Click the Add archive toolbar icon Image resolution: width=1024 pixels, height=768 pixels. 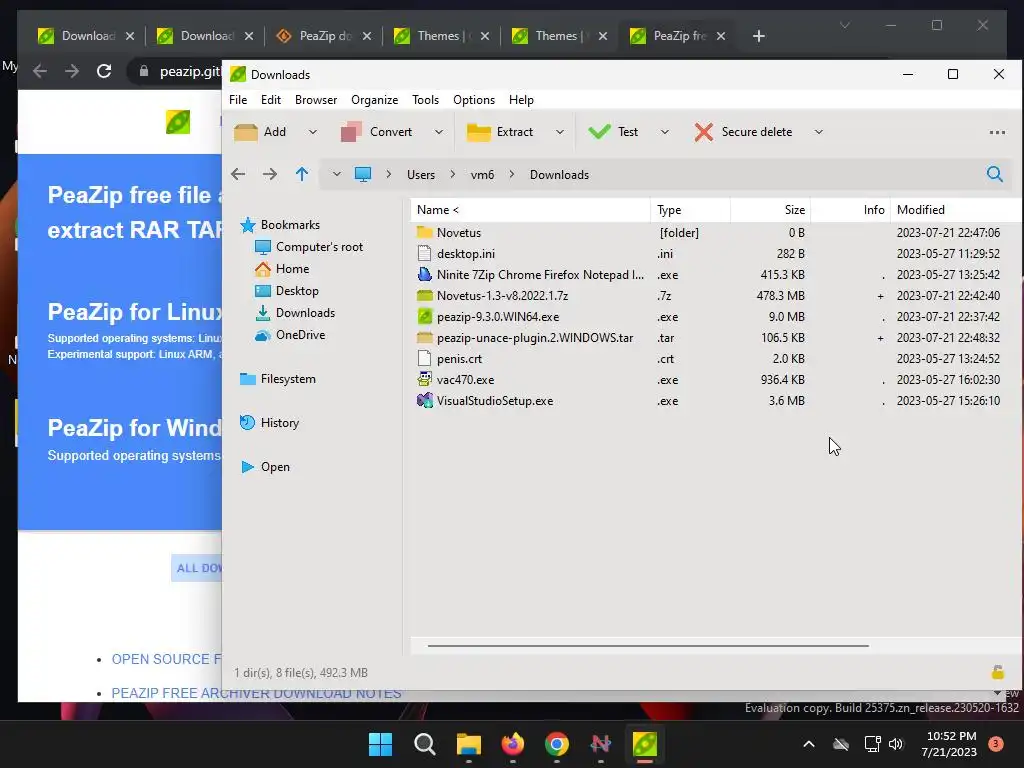(246, 132)
